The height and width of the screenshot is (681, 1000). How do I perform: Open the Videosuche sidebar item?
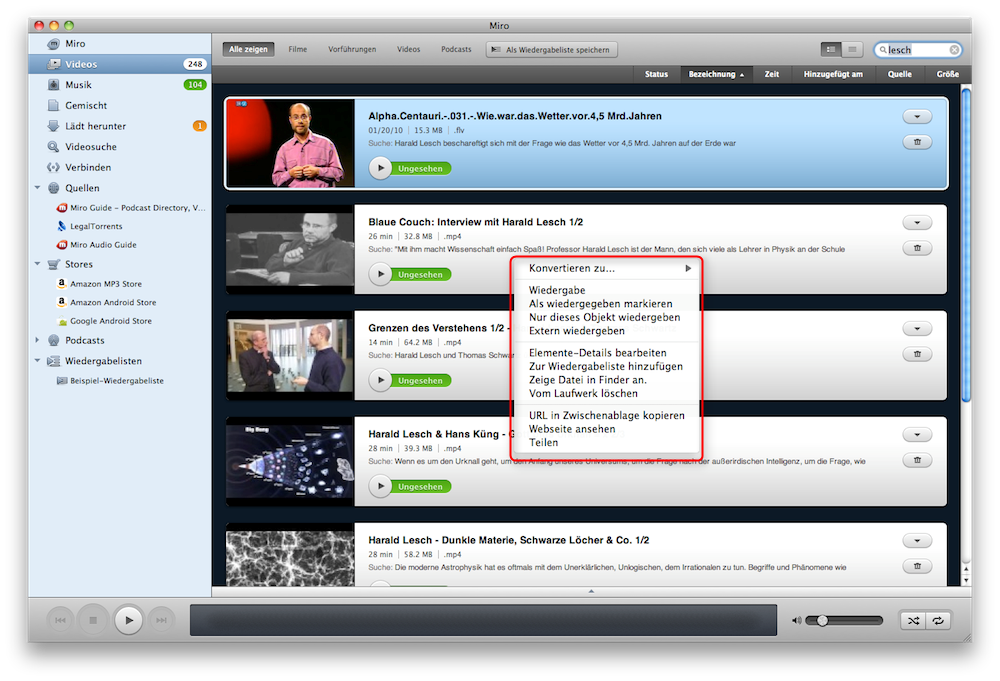[88, 147]
